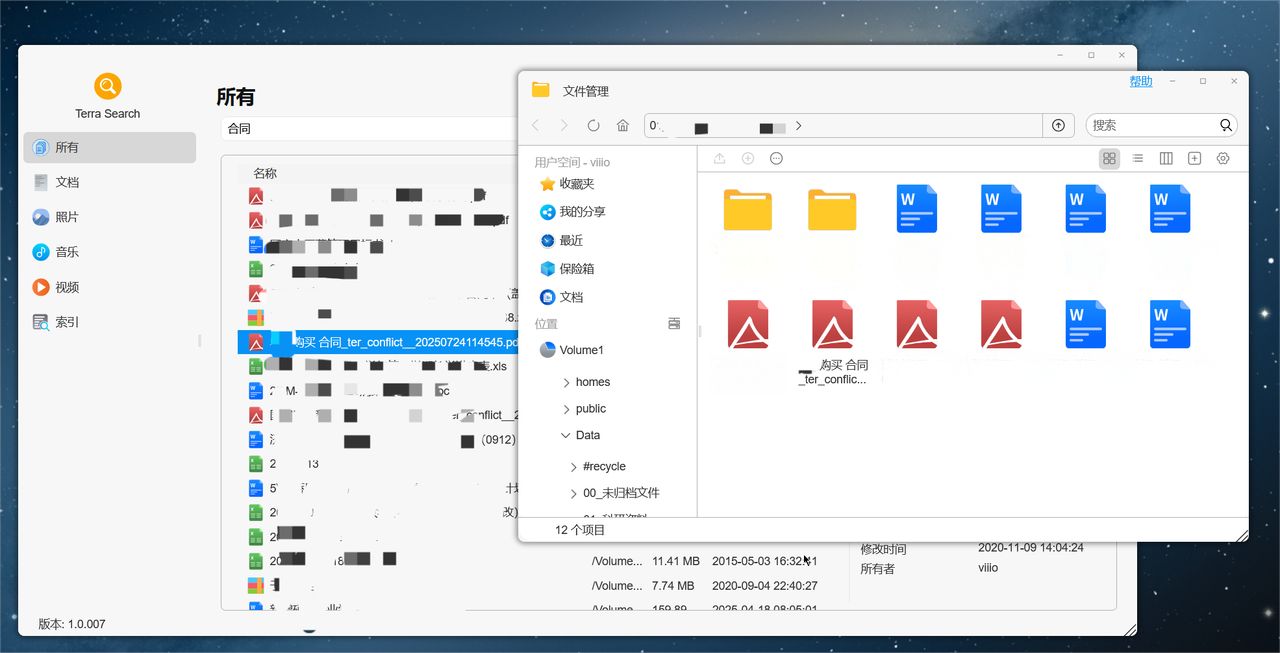Image resolution: width=1280 pixels, height=653 pixels.
Task: Click the storage icon beside 位置
Action: click(x=674, y=324)
